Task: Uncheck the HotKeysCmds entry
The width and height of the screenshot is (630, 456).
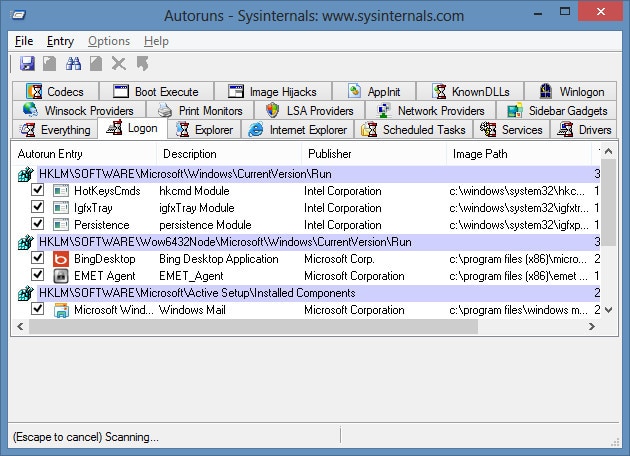Action: coord(37,189)
